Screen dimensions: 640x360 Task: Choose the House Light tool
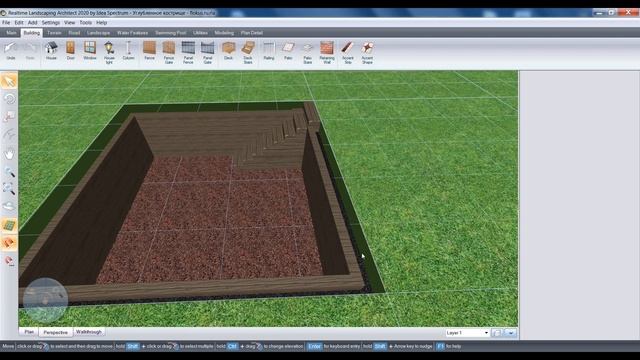109,53
